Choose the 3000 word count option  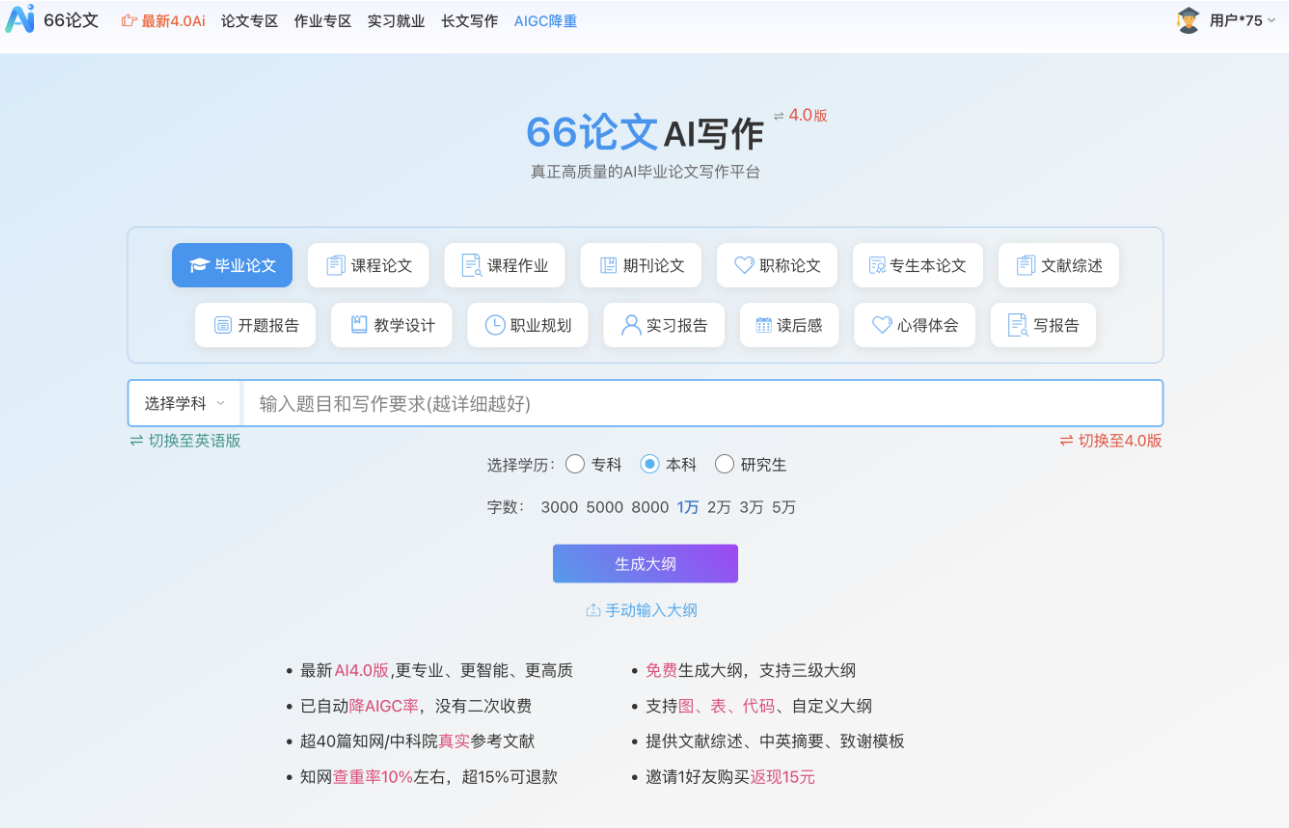coord(560,507)
